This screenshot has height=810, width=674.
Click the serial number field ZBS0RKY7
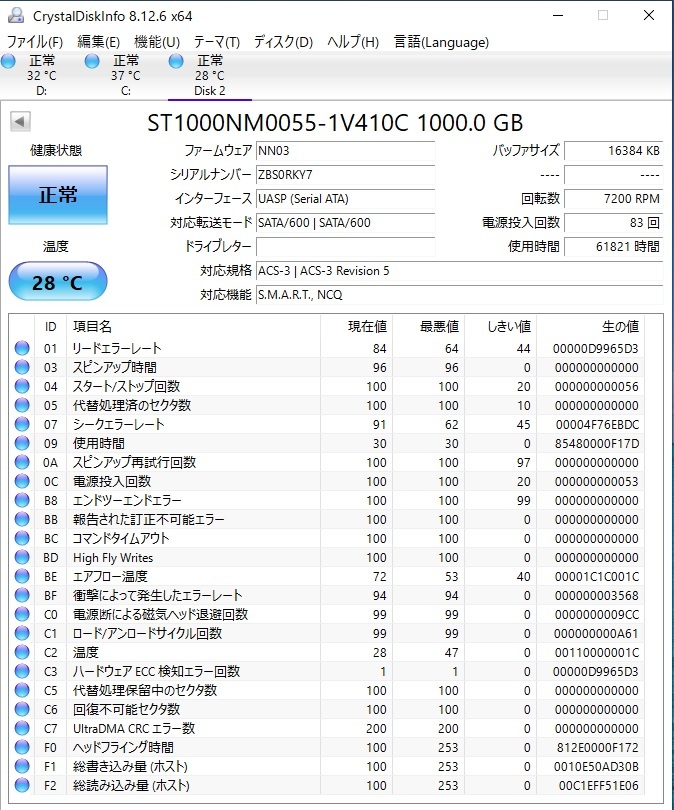tap(346, 175)
